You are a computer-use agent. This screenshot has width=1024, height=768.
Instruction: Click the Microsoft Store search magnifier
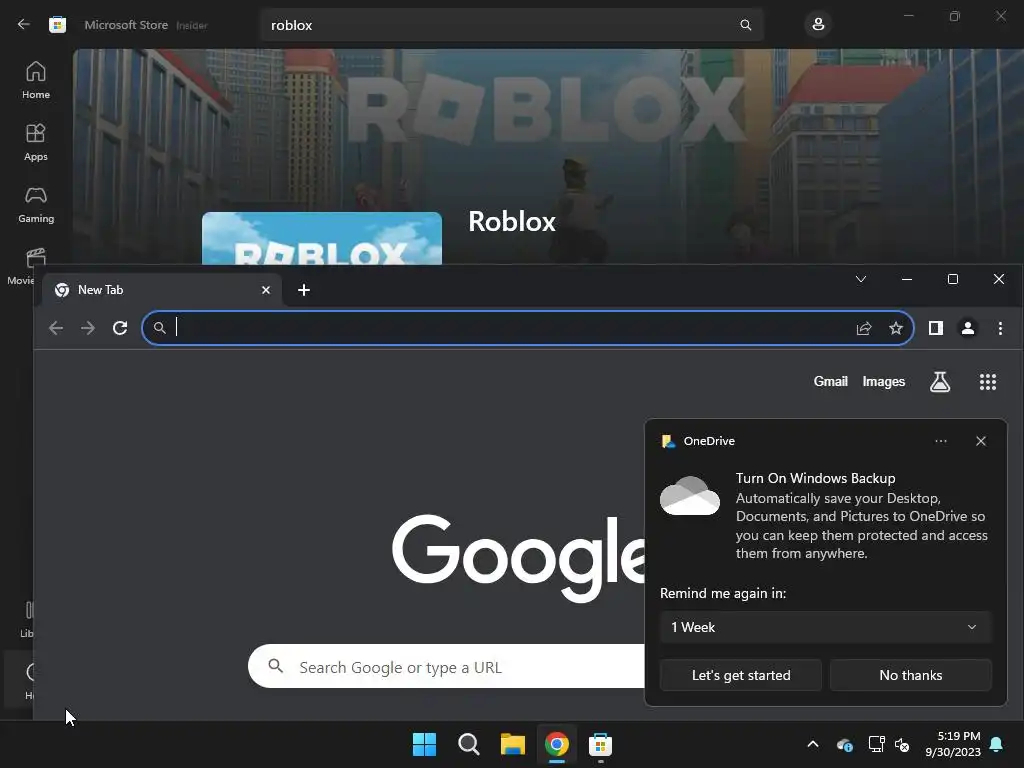click(745, 25)
